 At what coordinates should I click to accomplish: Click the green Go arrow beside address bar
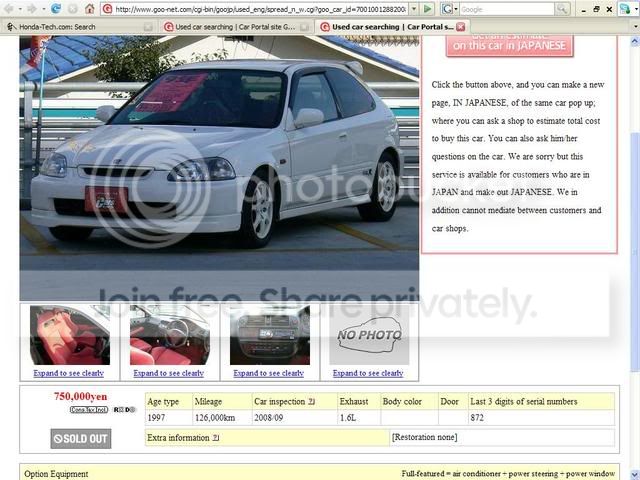(427, 8)
